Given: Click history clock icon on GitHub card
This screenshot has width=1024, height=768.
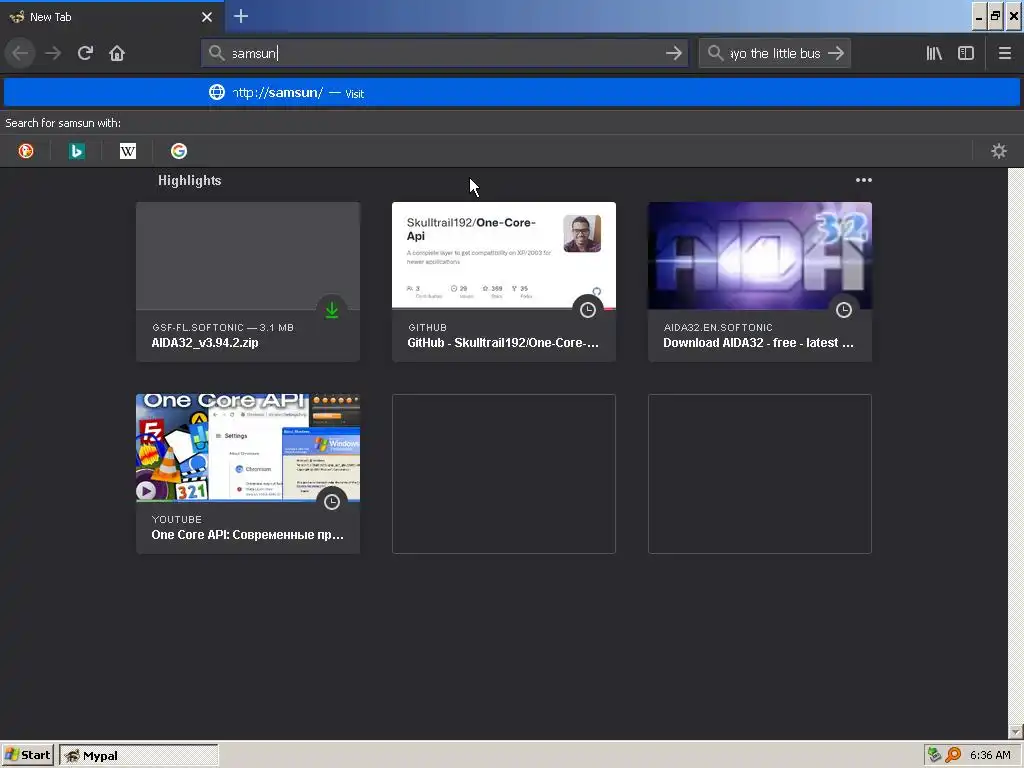Looking at the screenshot, I should tap(588, 310).
